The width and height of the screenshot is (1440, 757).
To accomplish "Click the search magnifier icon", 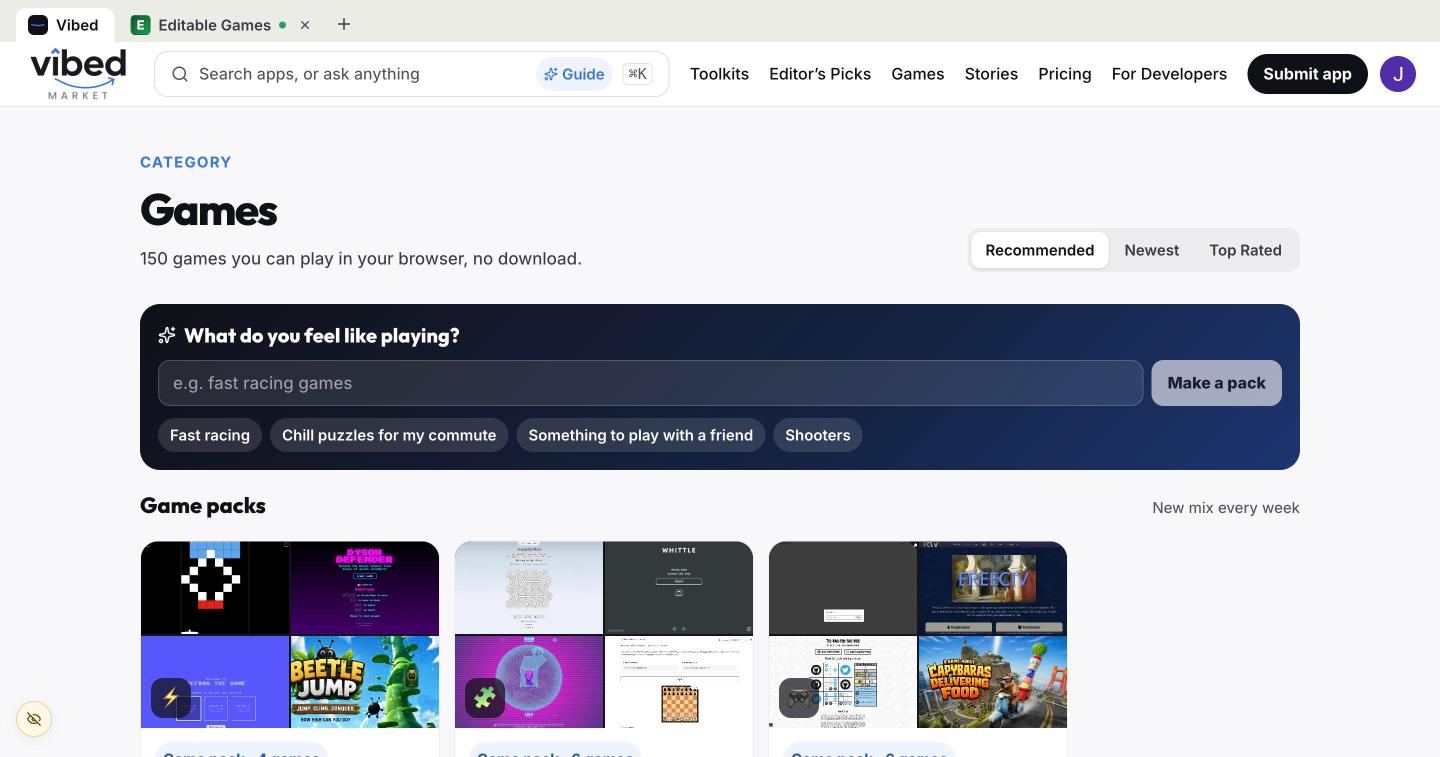I will coord(180,74).
